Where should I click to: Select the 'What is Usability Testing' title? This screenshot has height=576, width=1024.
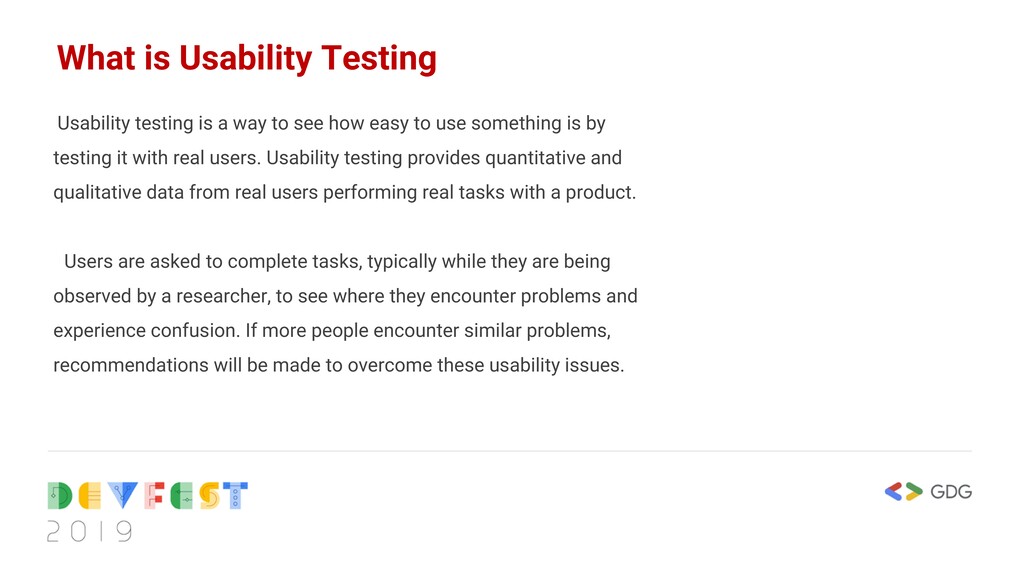click(247, 58)
